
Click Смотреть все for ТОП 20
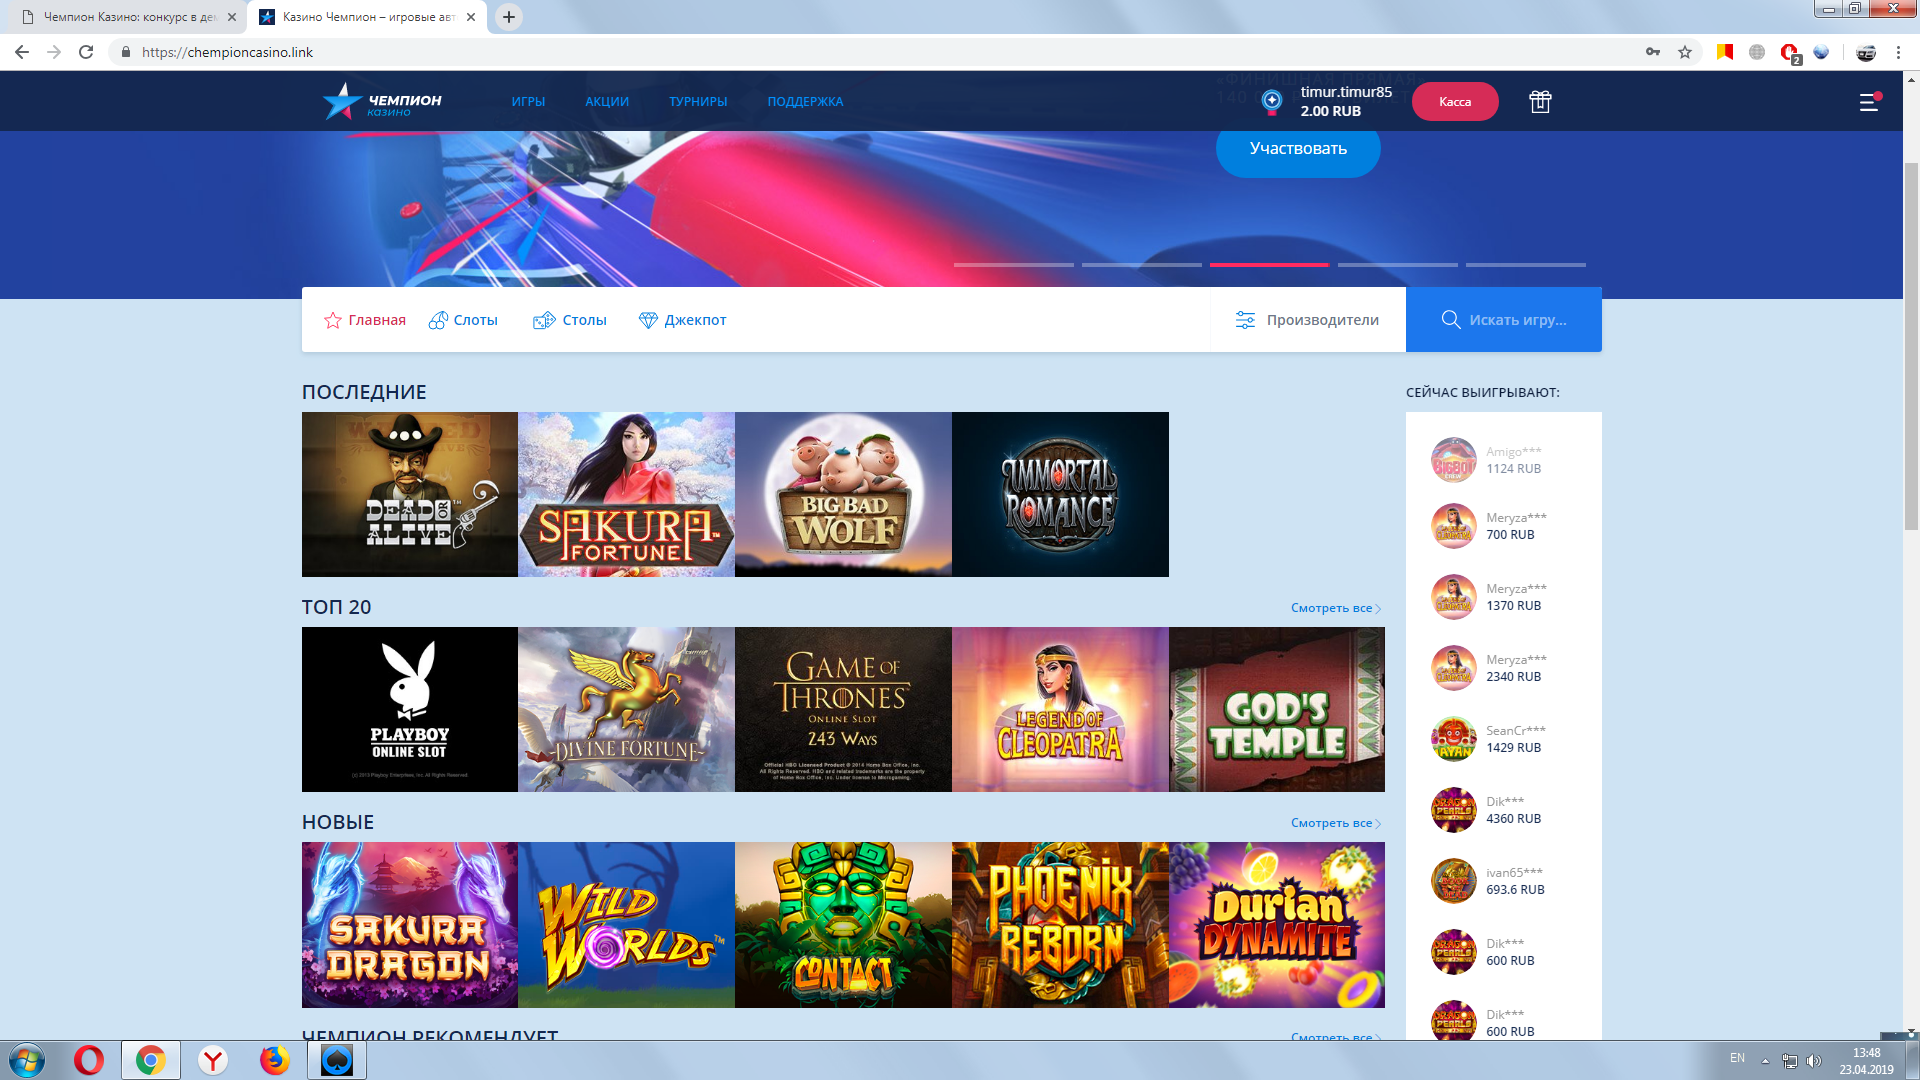1336,608
